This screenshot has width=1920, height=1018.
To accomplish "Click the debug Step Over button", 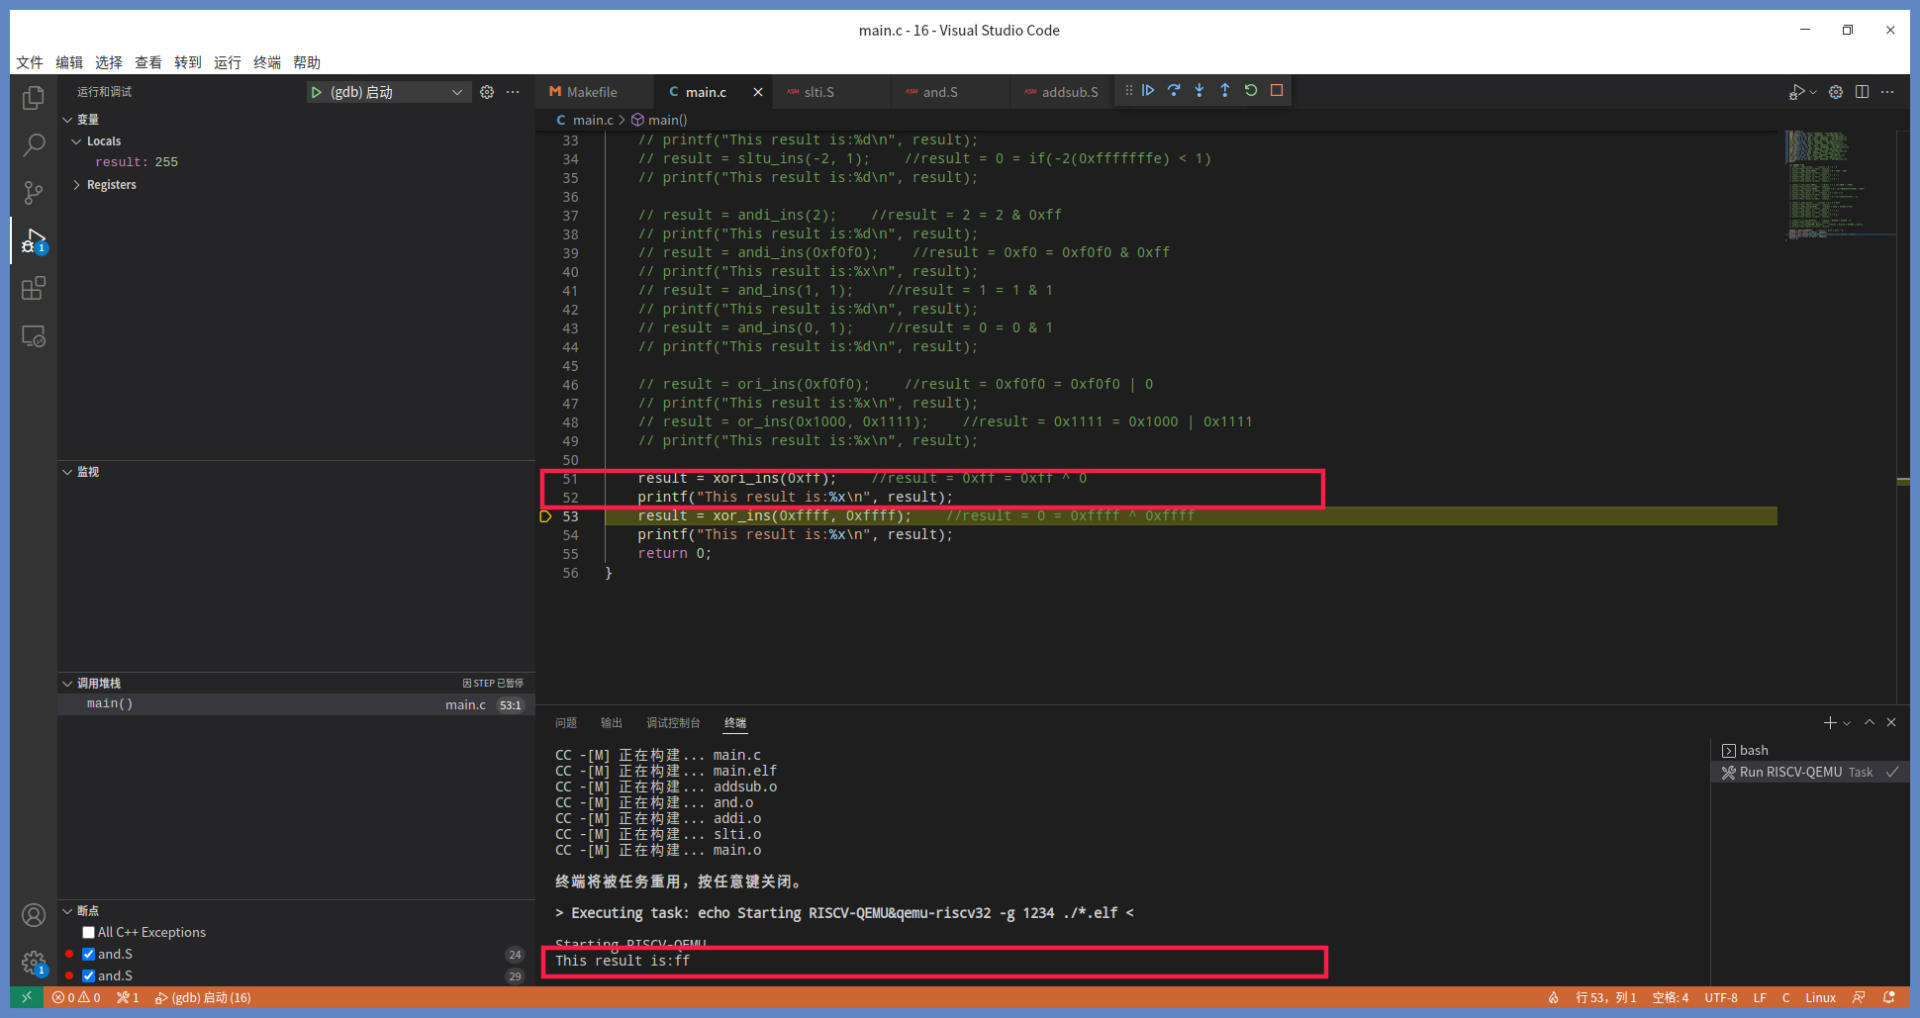I will (1174, 91).
